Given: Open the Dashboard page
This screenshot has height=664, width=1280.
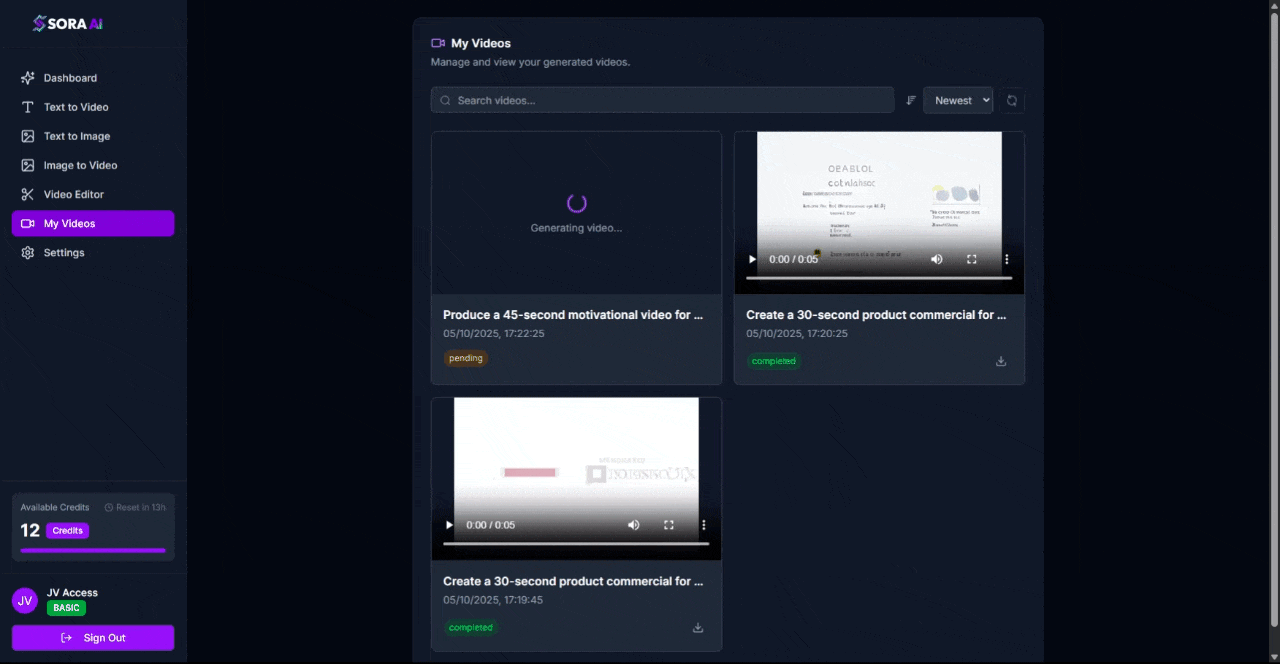Looking at the screenshot, I should click(x=70, y=78).
